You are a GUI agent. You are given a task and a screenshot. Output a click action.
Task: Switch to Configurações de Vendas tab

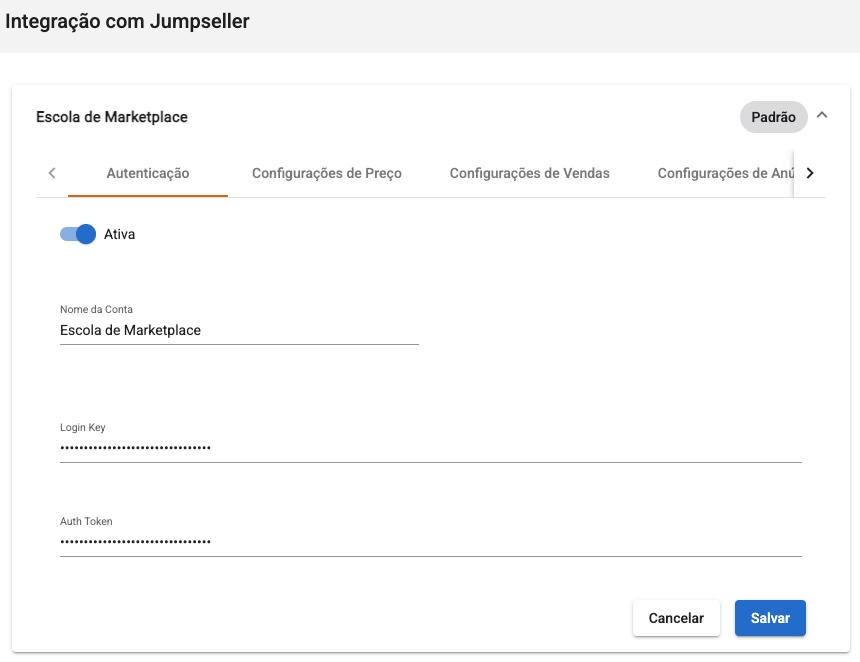[529, 173]
